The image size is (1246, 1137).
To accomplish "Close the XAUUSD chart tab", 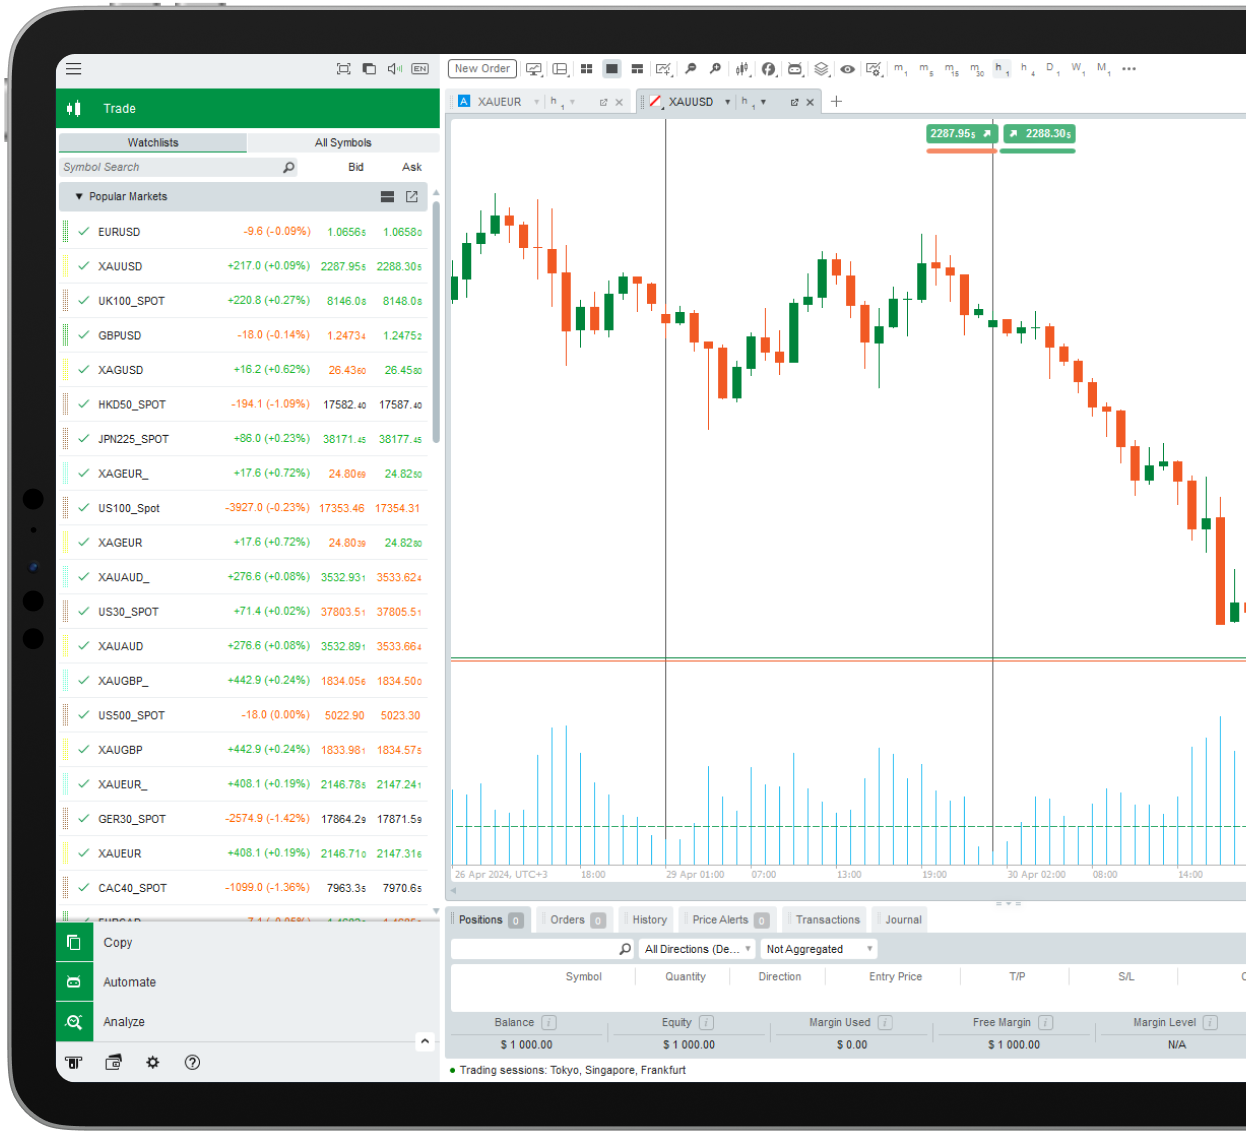I will (x=810, y=102).
